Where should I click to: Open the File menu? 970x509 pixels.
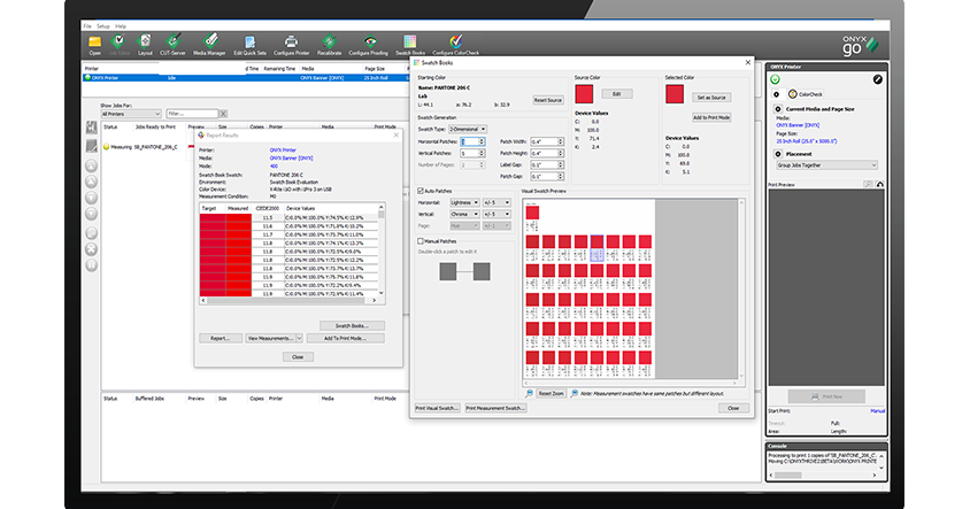[87, 27]
